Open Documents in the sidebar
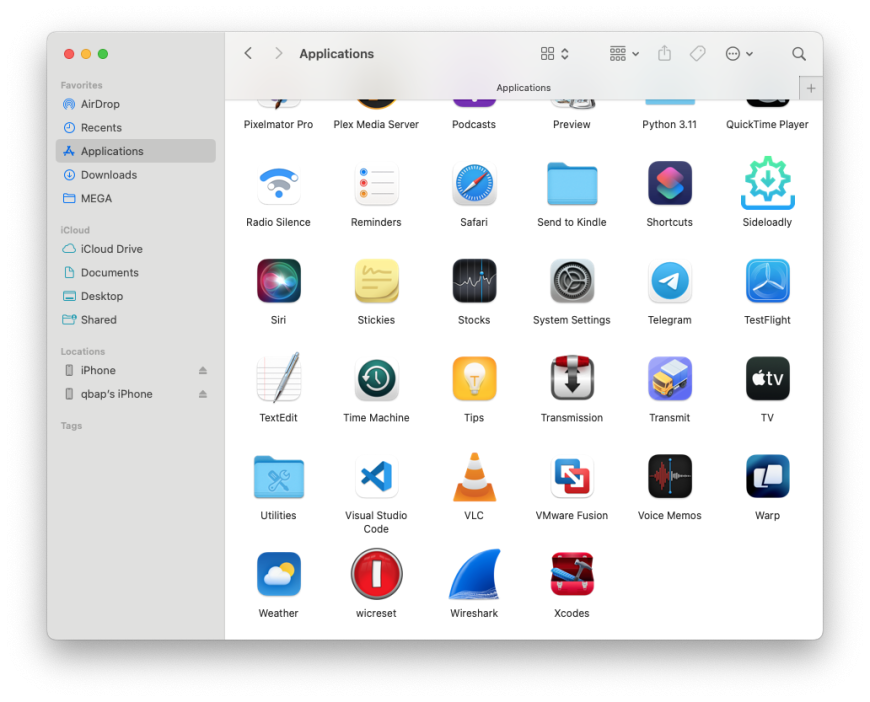The image size is (870, 702). click(x=136, y=272)
